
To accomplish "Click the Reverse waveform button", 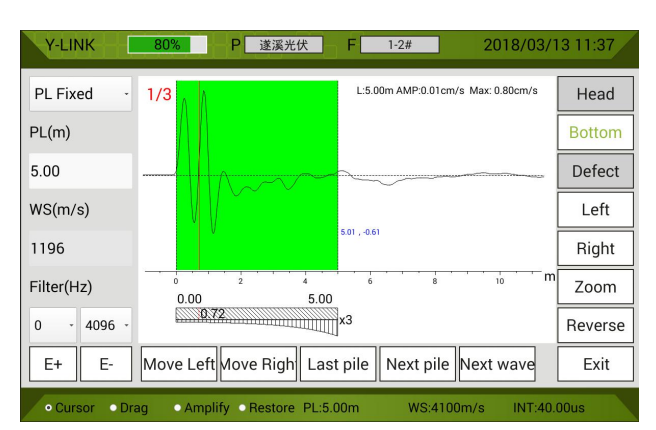I will click(x=595, y=325).
